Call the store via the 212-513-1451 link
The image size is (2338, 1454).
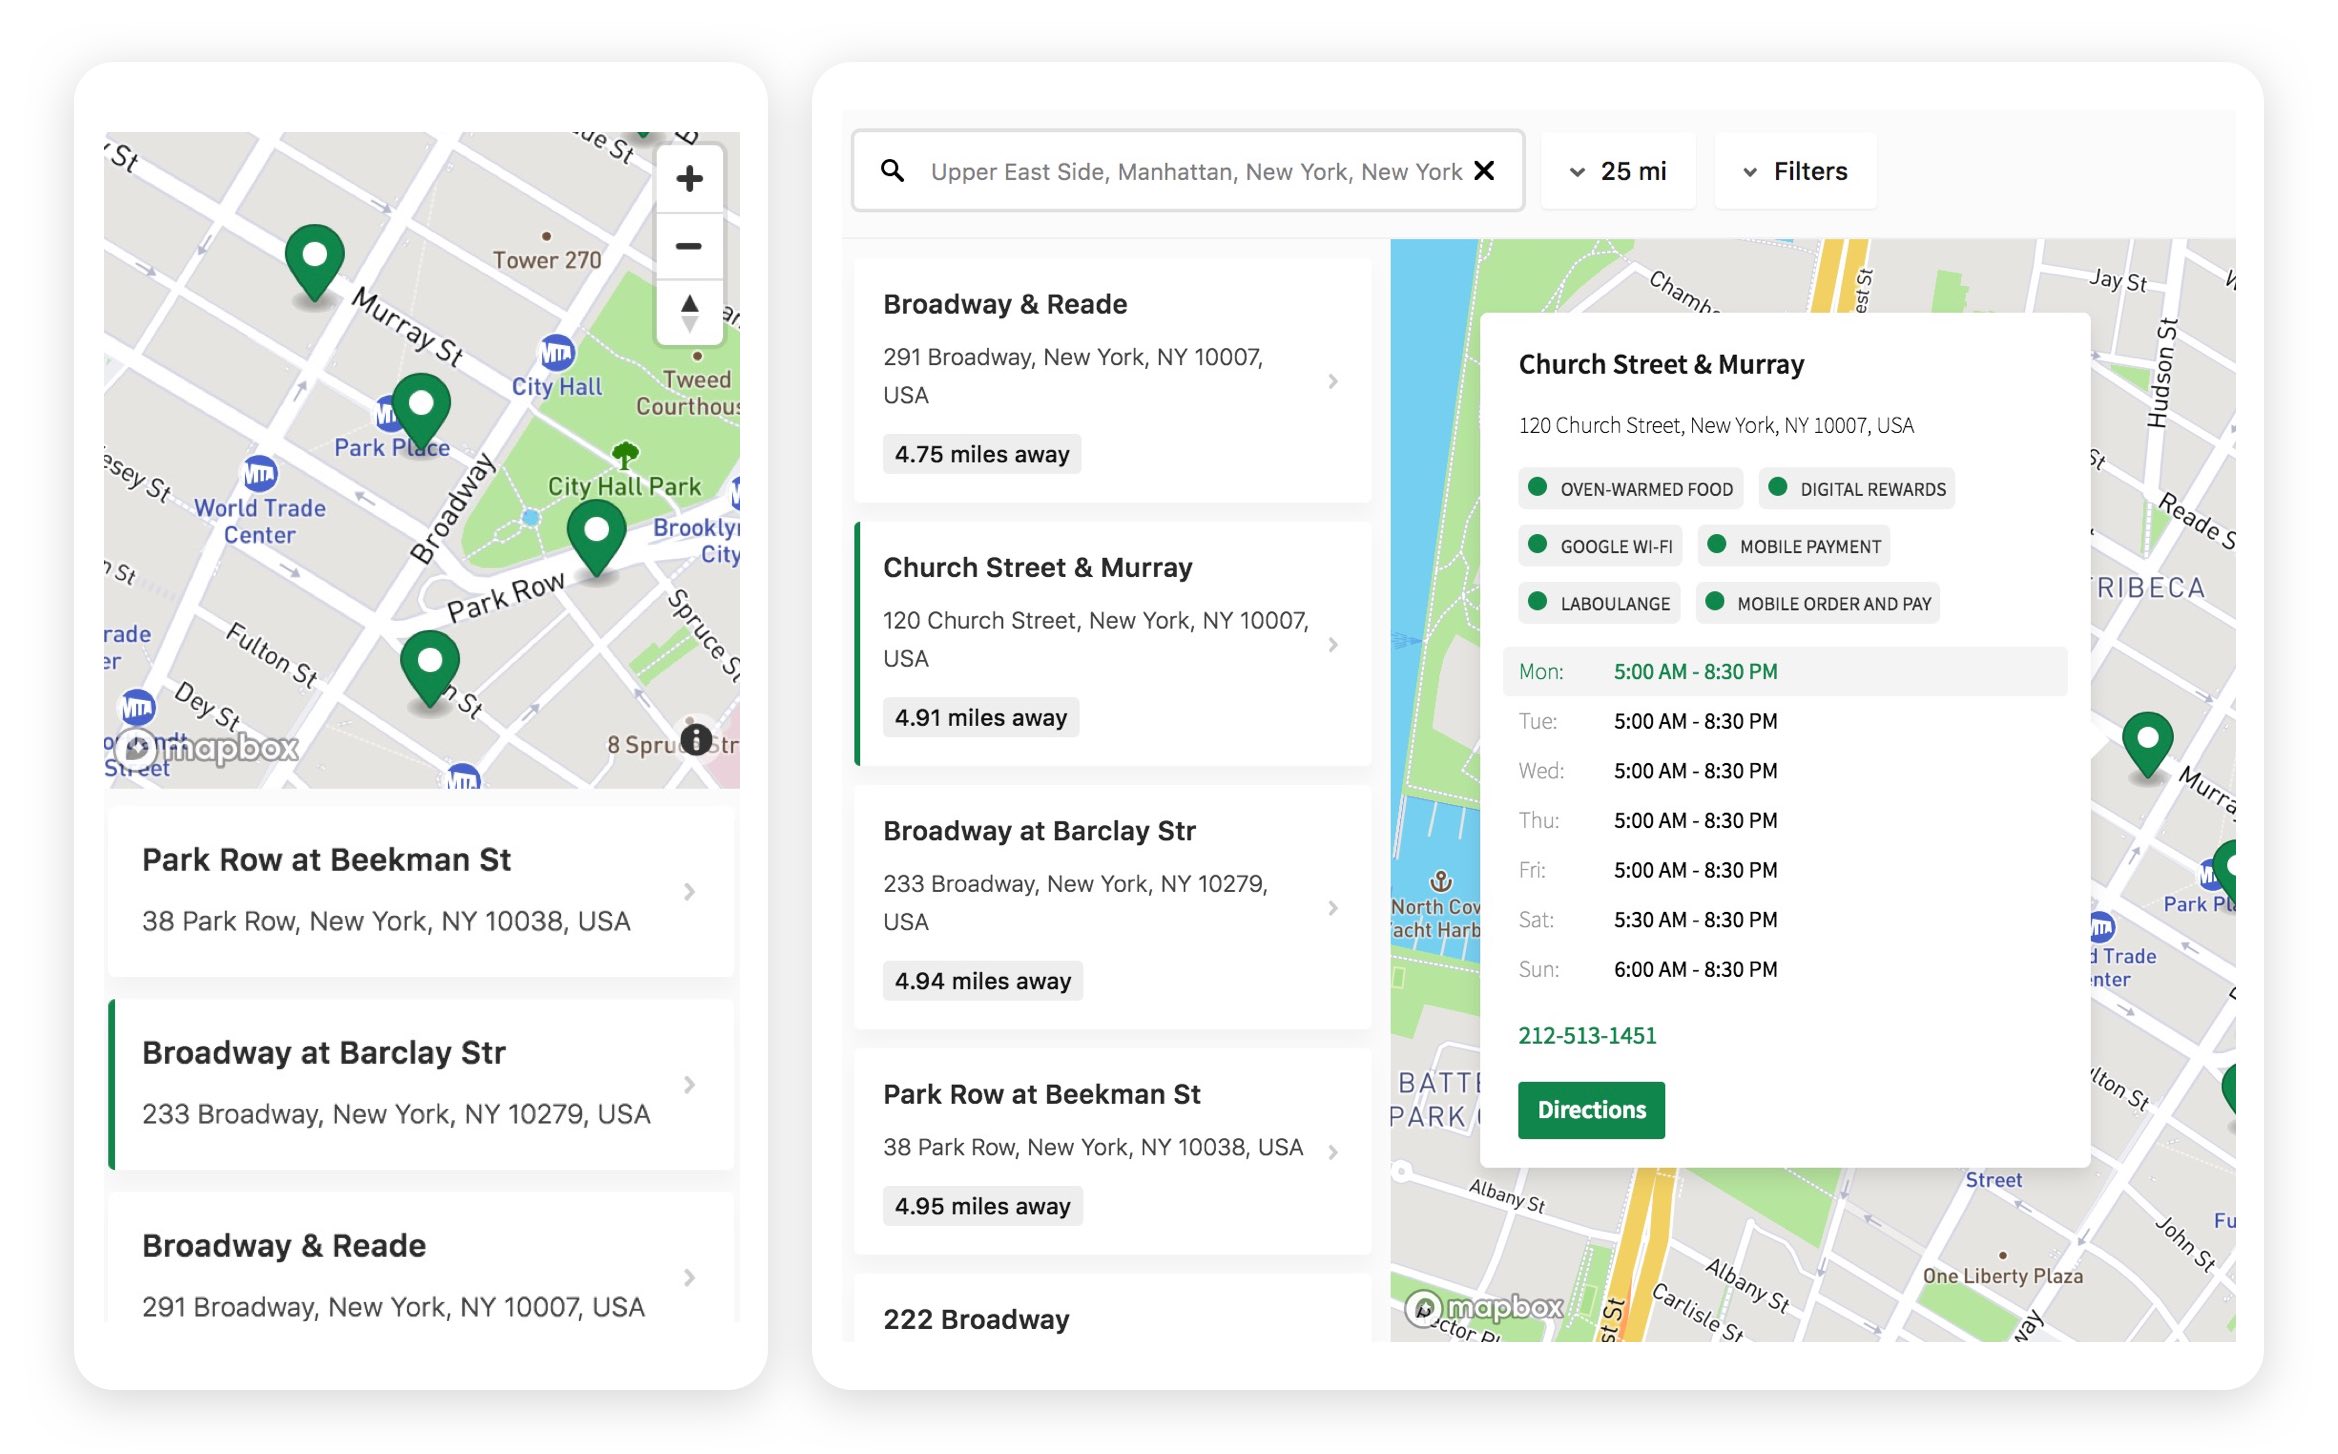click(1588, 1035)
